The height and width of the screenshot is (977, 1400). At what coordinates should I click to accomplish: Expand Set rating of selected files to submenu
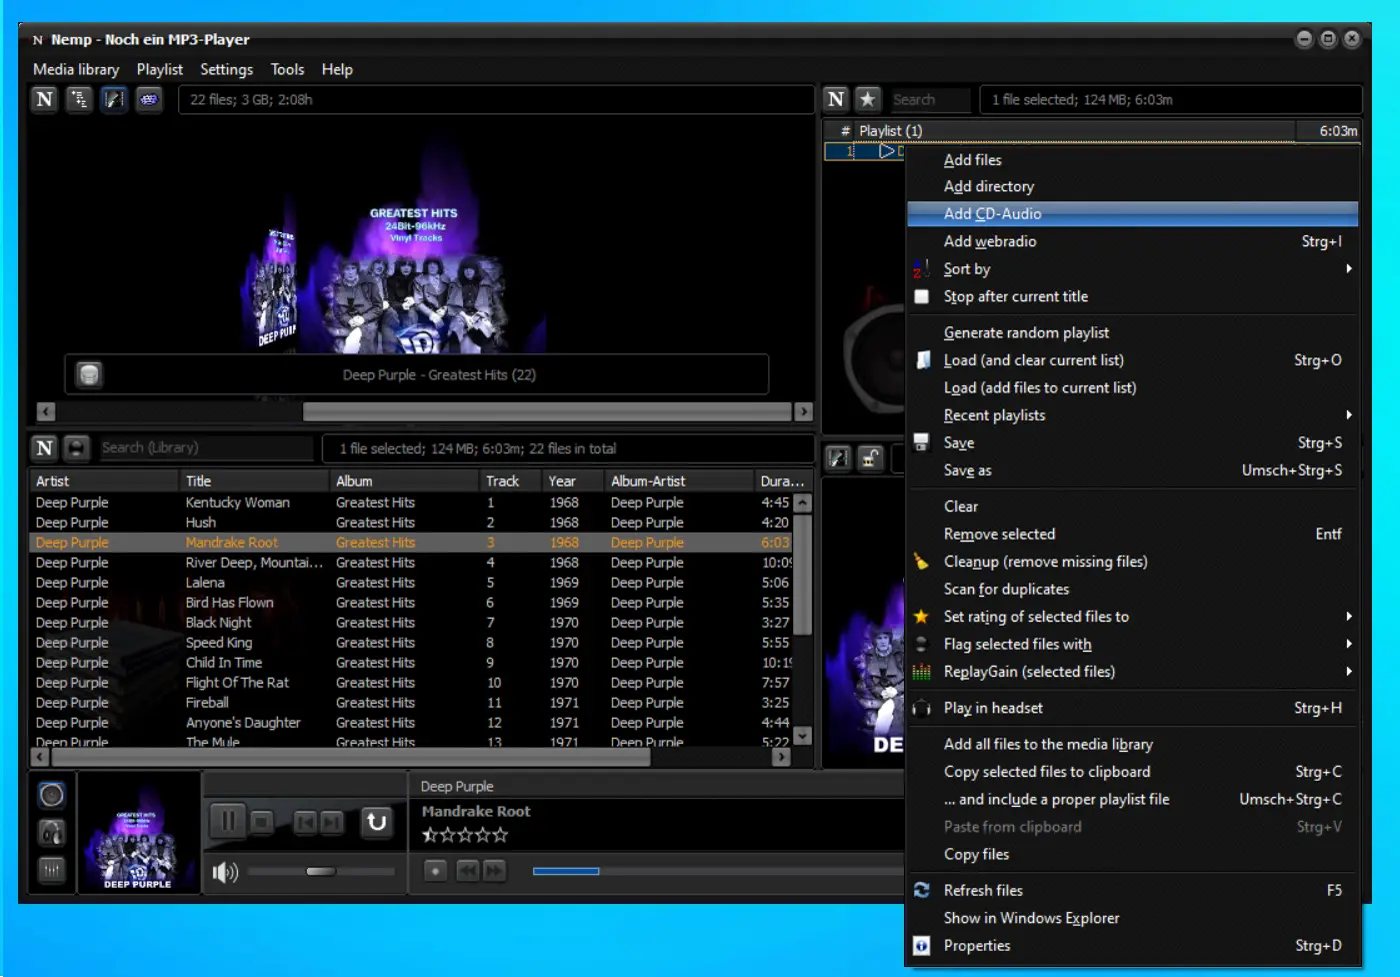click(x=1133, y=617)
